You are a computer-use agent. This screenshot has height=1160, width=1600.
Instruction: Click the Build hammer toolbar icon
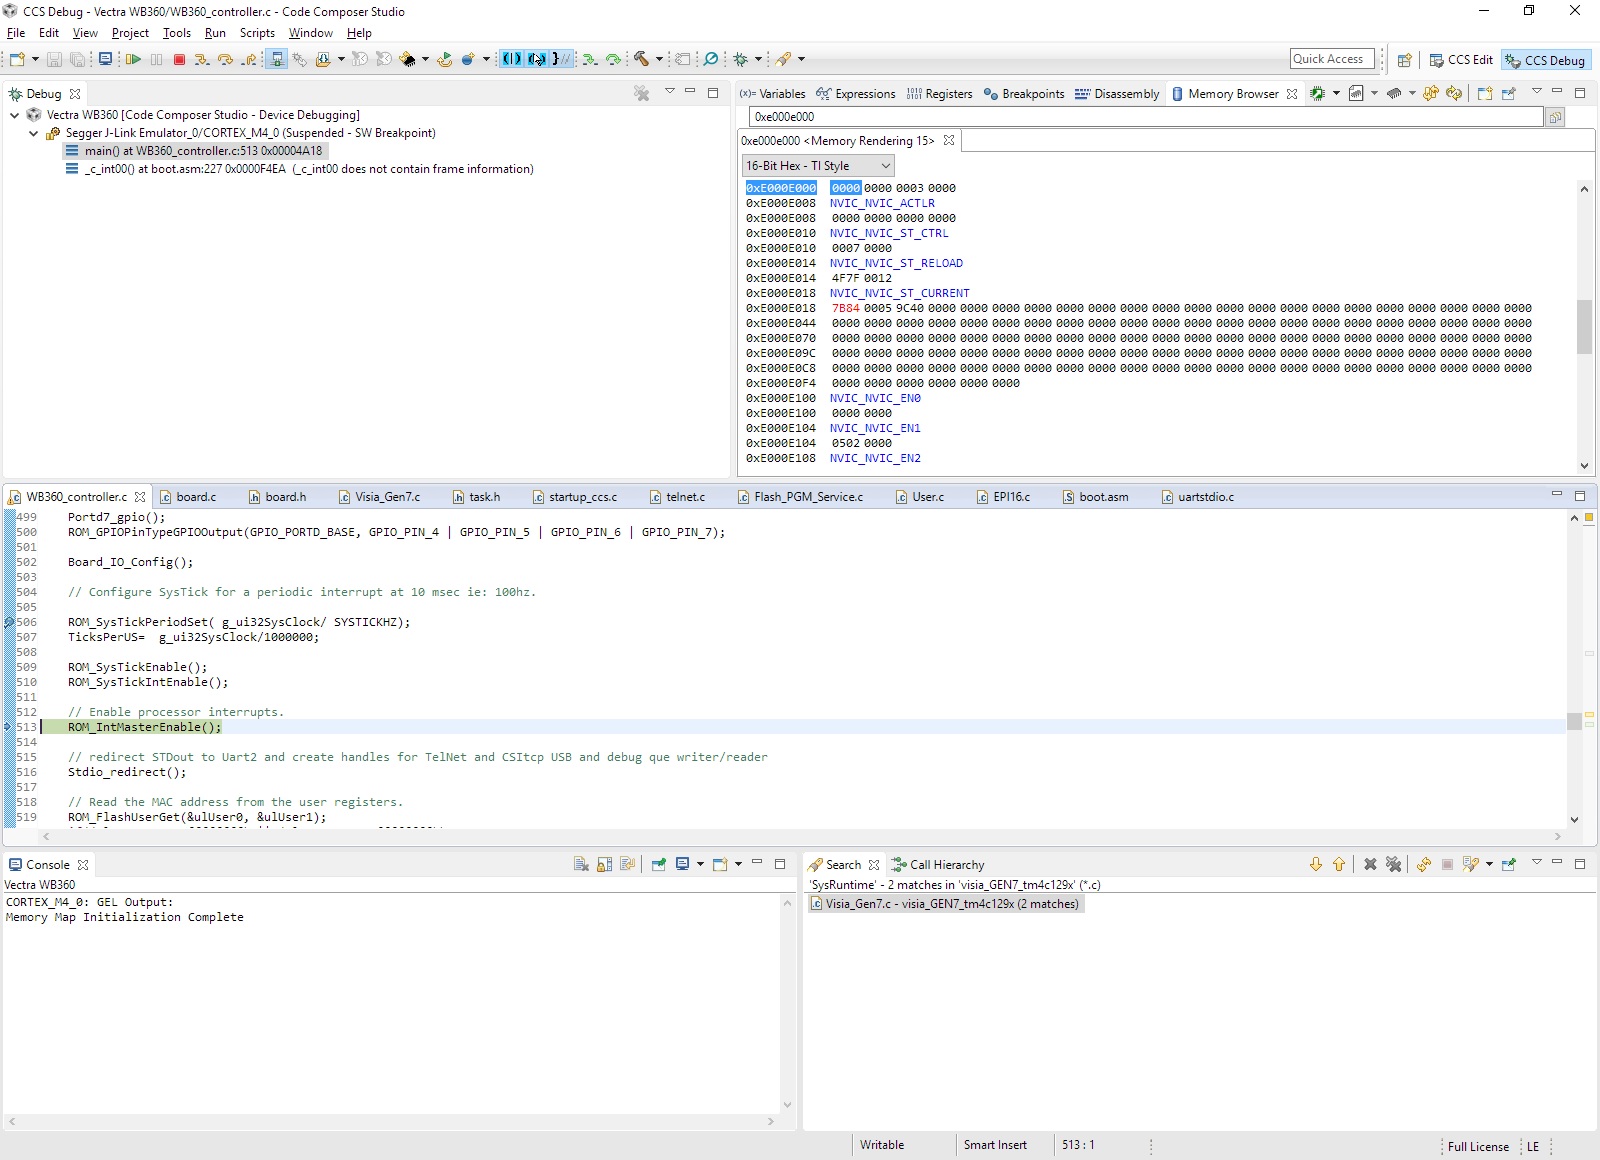[x=642, y=59]
